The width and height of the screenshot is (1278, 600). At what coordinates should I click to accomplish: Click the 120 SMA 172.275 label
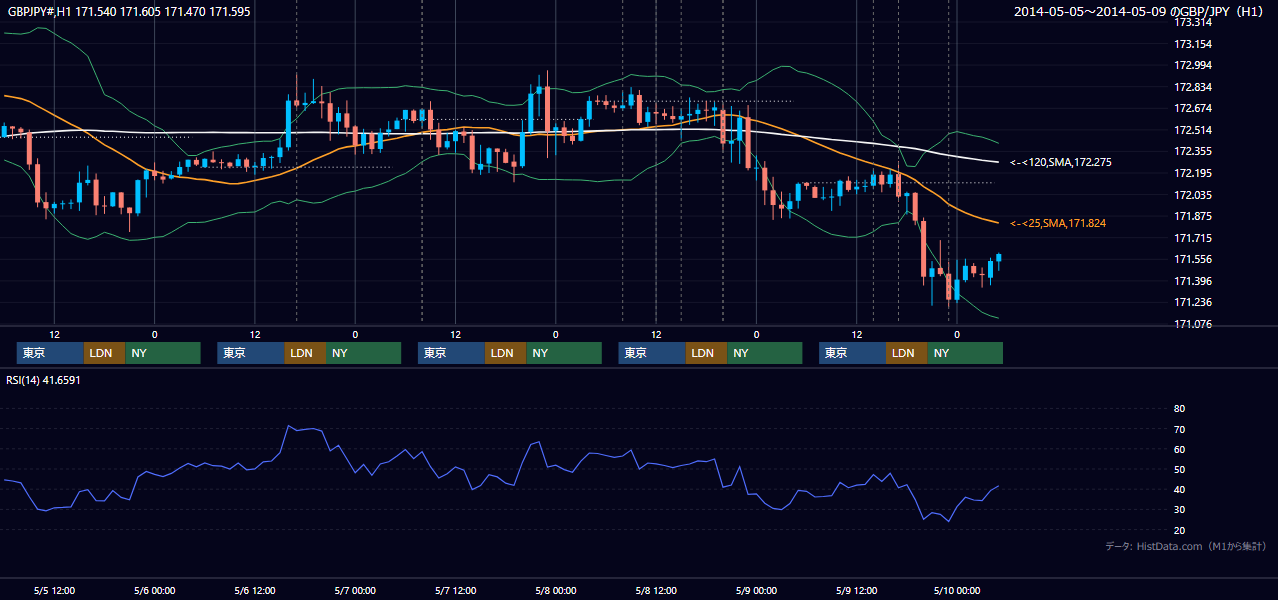(1061, 162)
